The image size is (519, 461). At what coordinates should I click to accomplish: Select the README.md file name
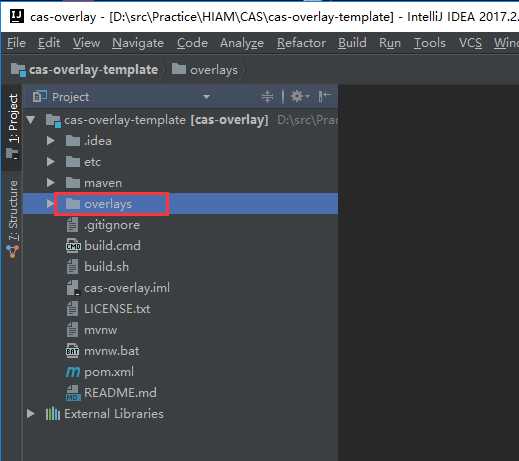(120, 393)
